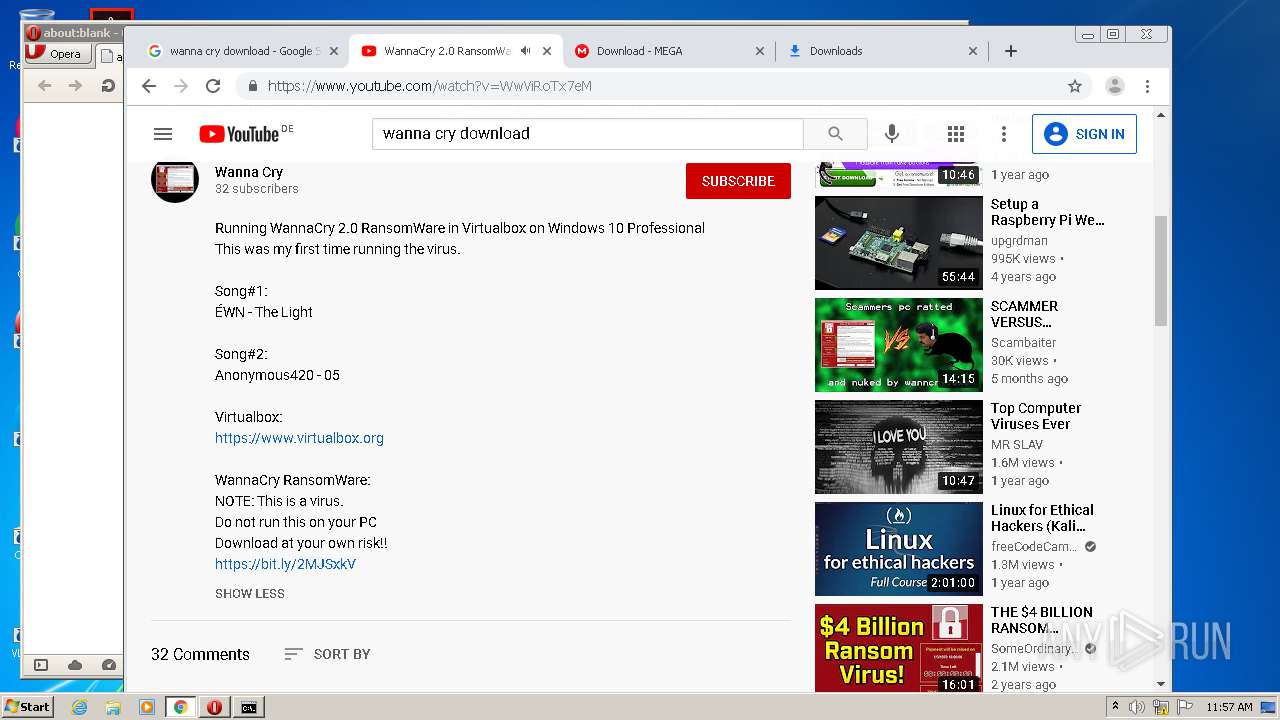Viewport: 1280px width, 720px height.
Task: Open the Wanna Cry channel name
Action: click(249, 172)
